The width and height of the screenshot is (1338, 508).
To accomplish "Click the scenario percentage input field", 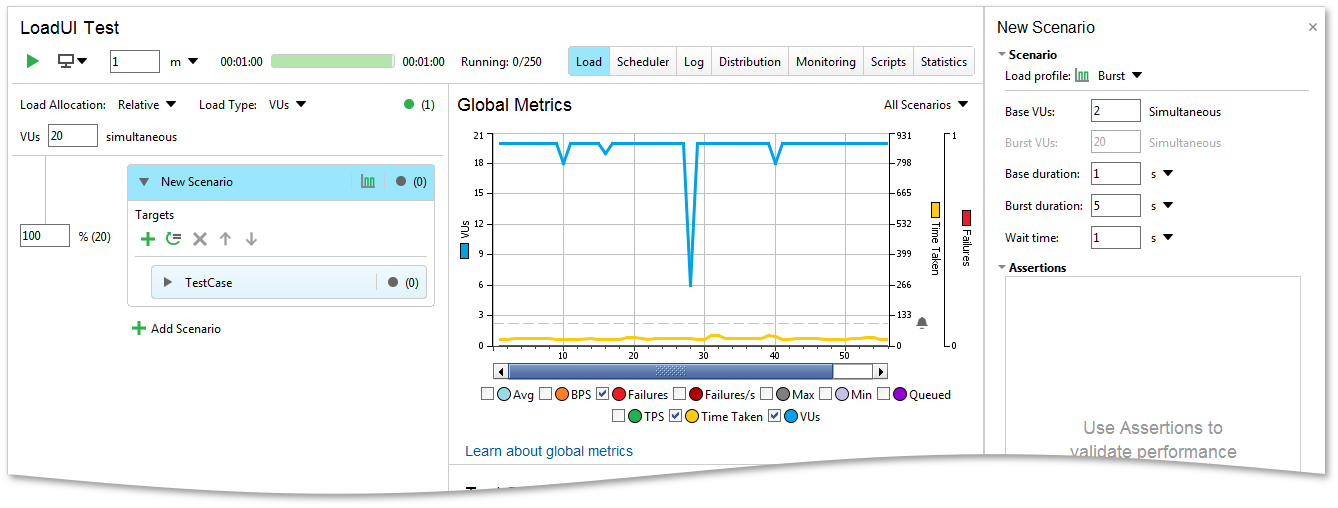I will (45, 236).
